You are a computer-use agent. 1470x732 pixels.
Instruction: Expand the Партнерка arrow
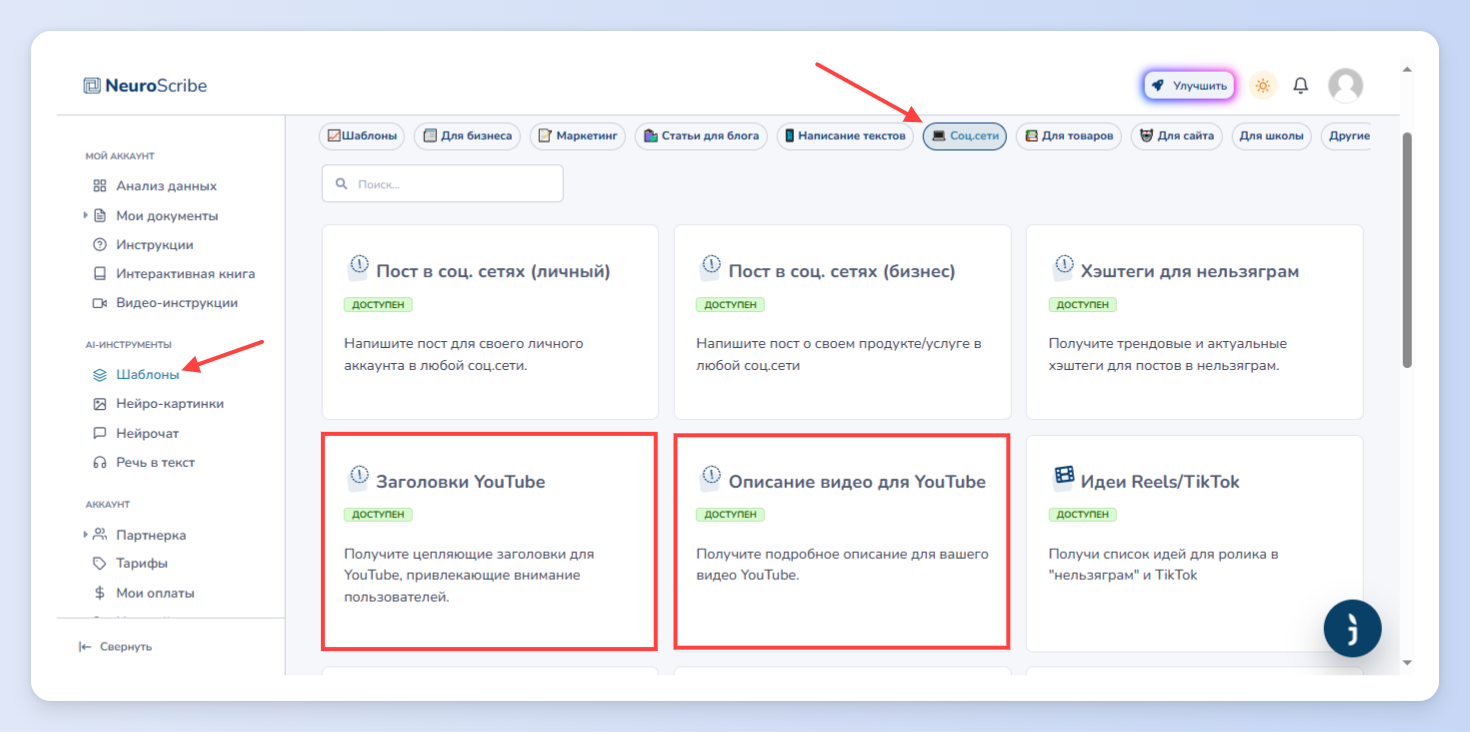click(85, 535)
